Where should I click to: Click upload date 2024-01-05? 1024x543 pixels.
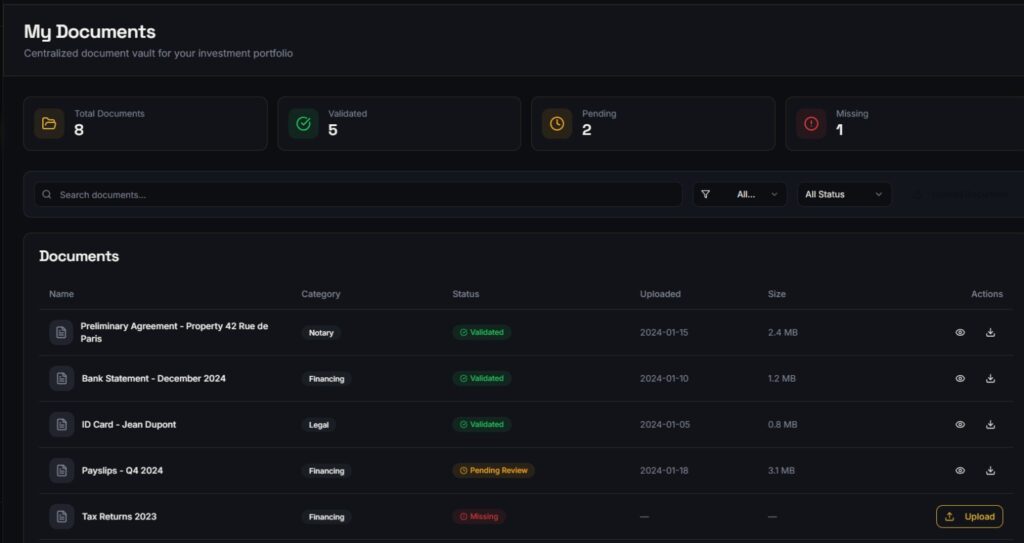click(664, 425)
